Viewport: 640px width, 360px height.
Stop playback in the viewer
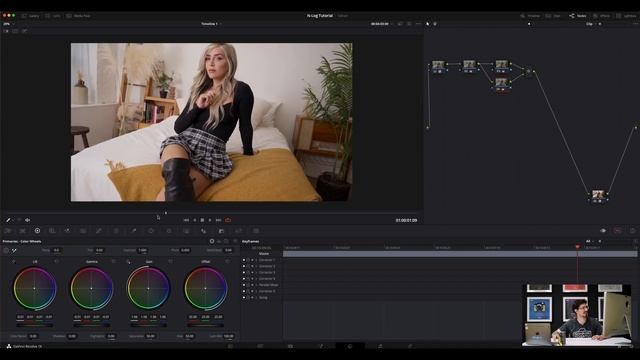202,220
